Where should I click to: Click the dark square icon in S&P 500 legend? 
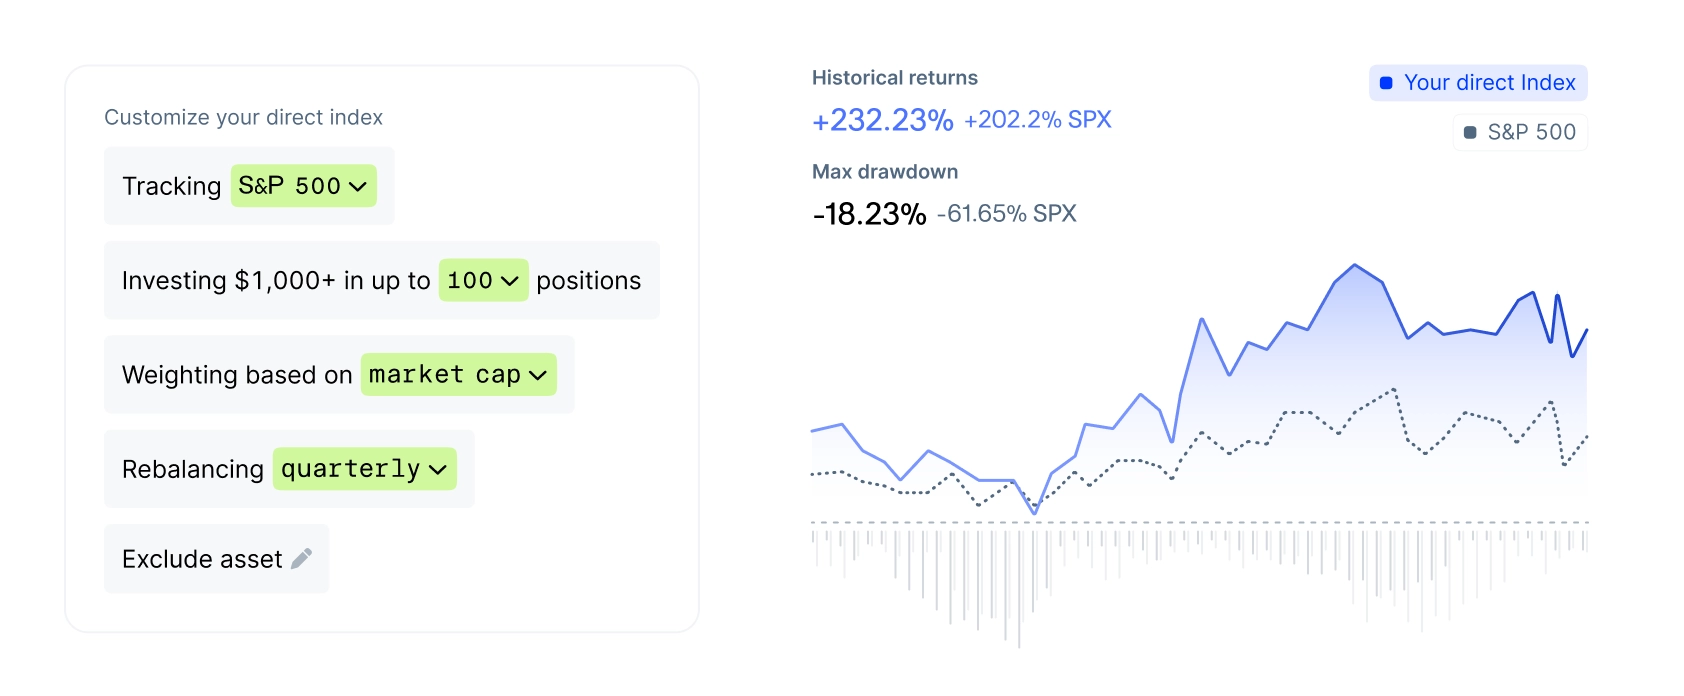tap(1468, 132)
